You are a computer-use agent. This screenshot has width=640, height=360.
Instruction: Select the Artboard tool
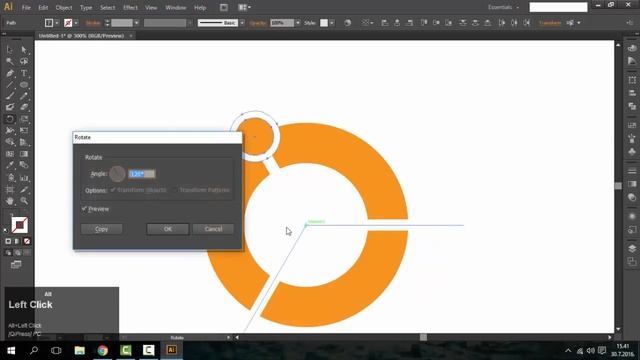point(10,190)
